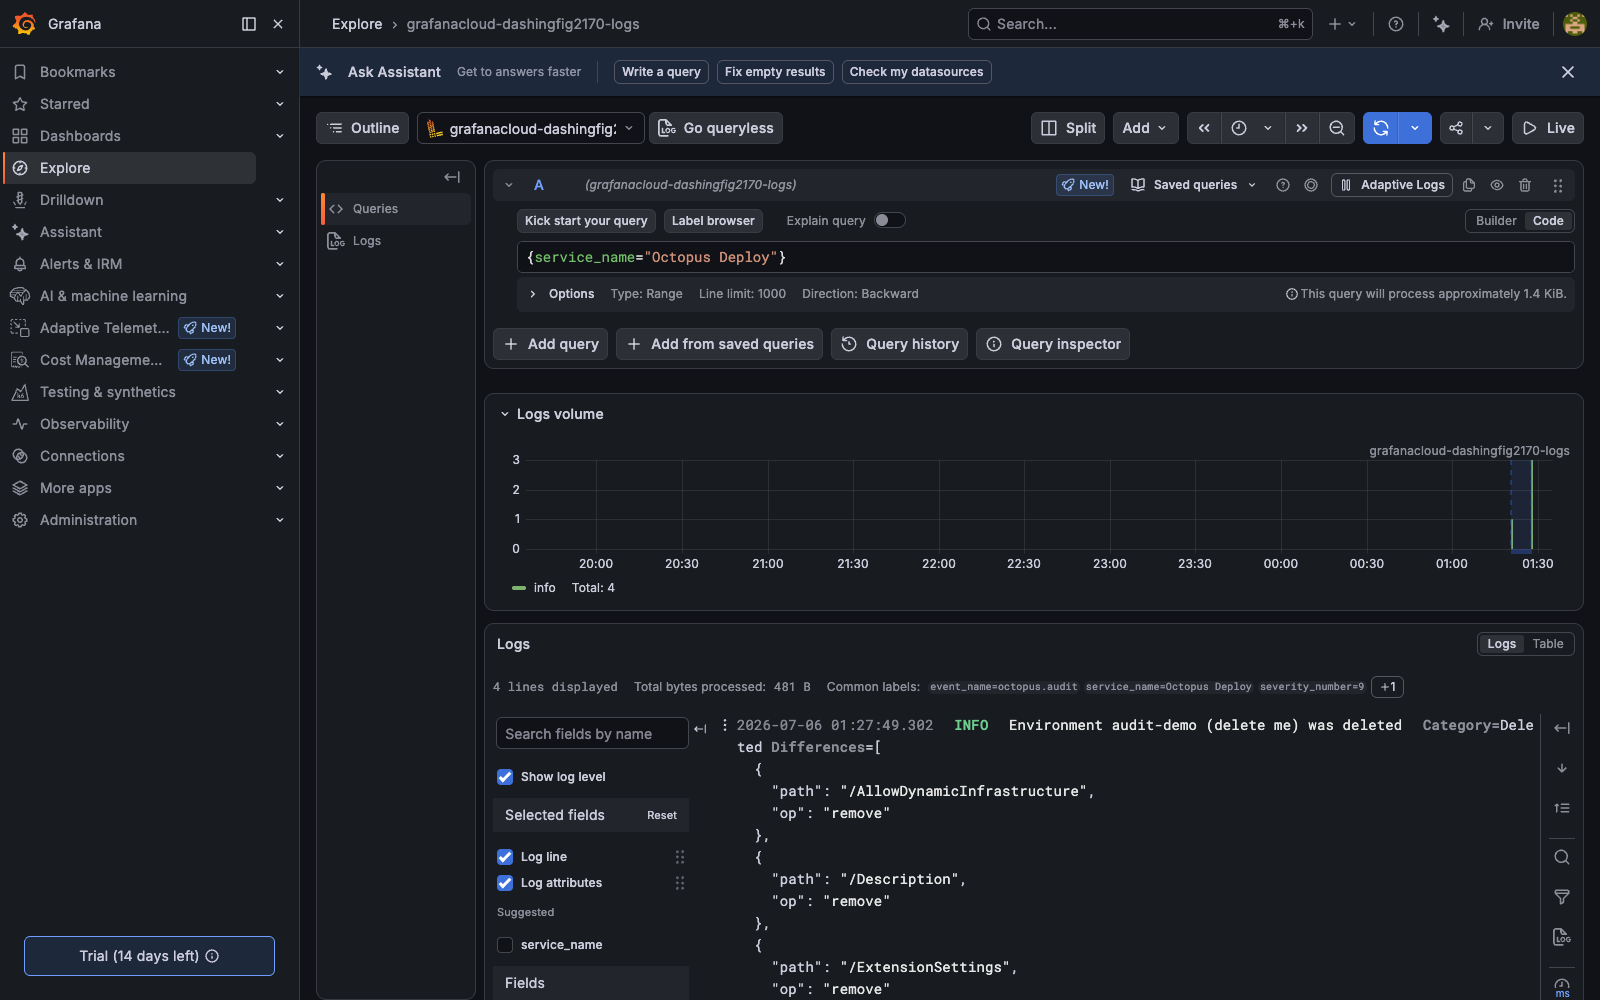
Task: Open the help question-mark icon in top bar
Action: pyautogui.click(x=1396, y=24)
